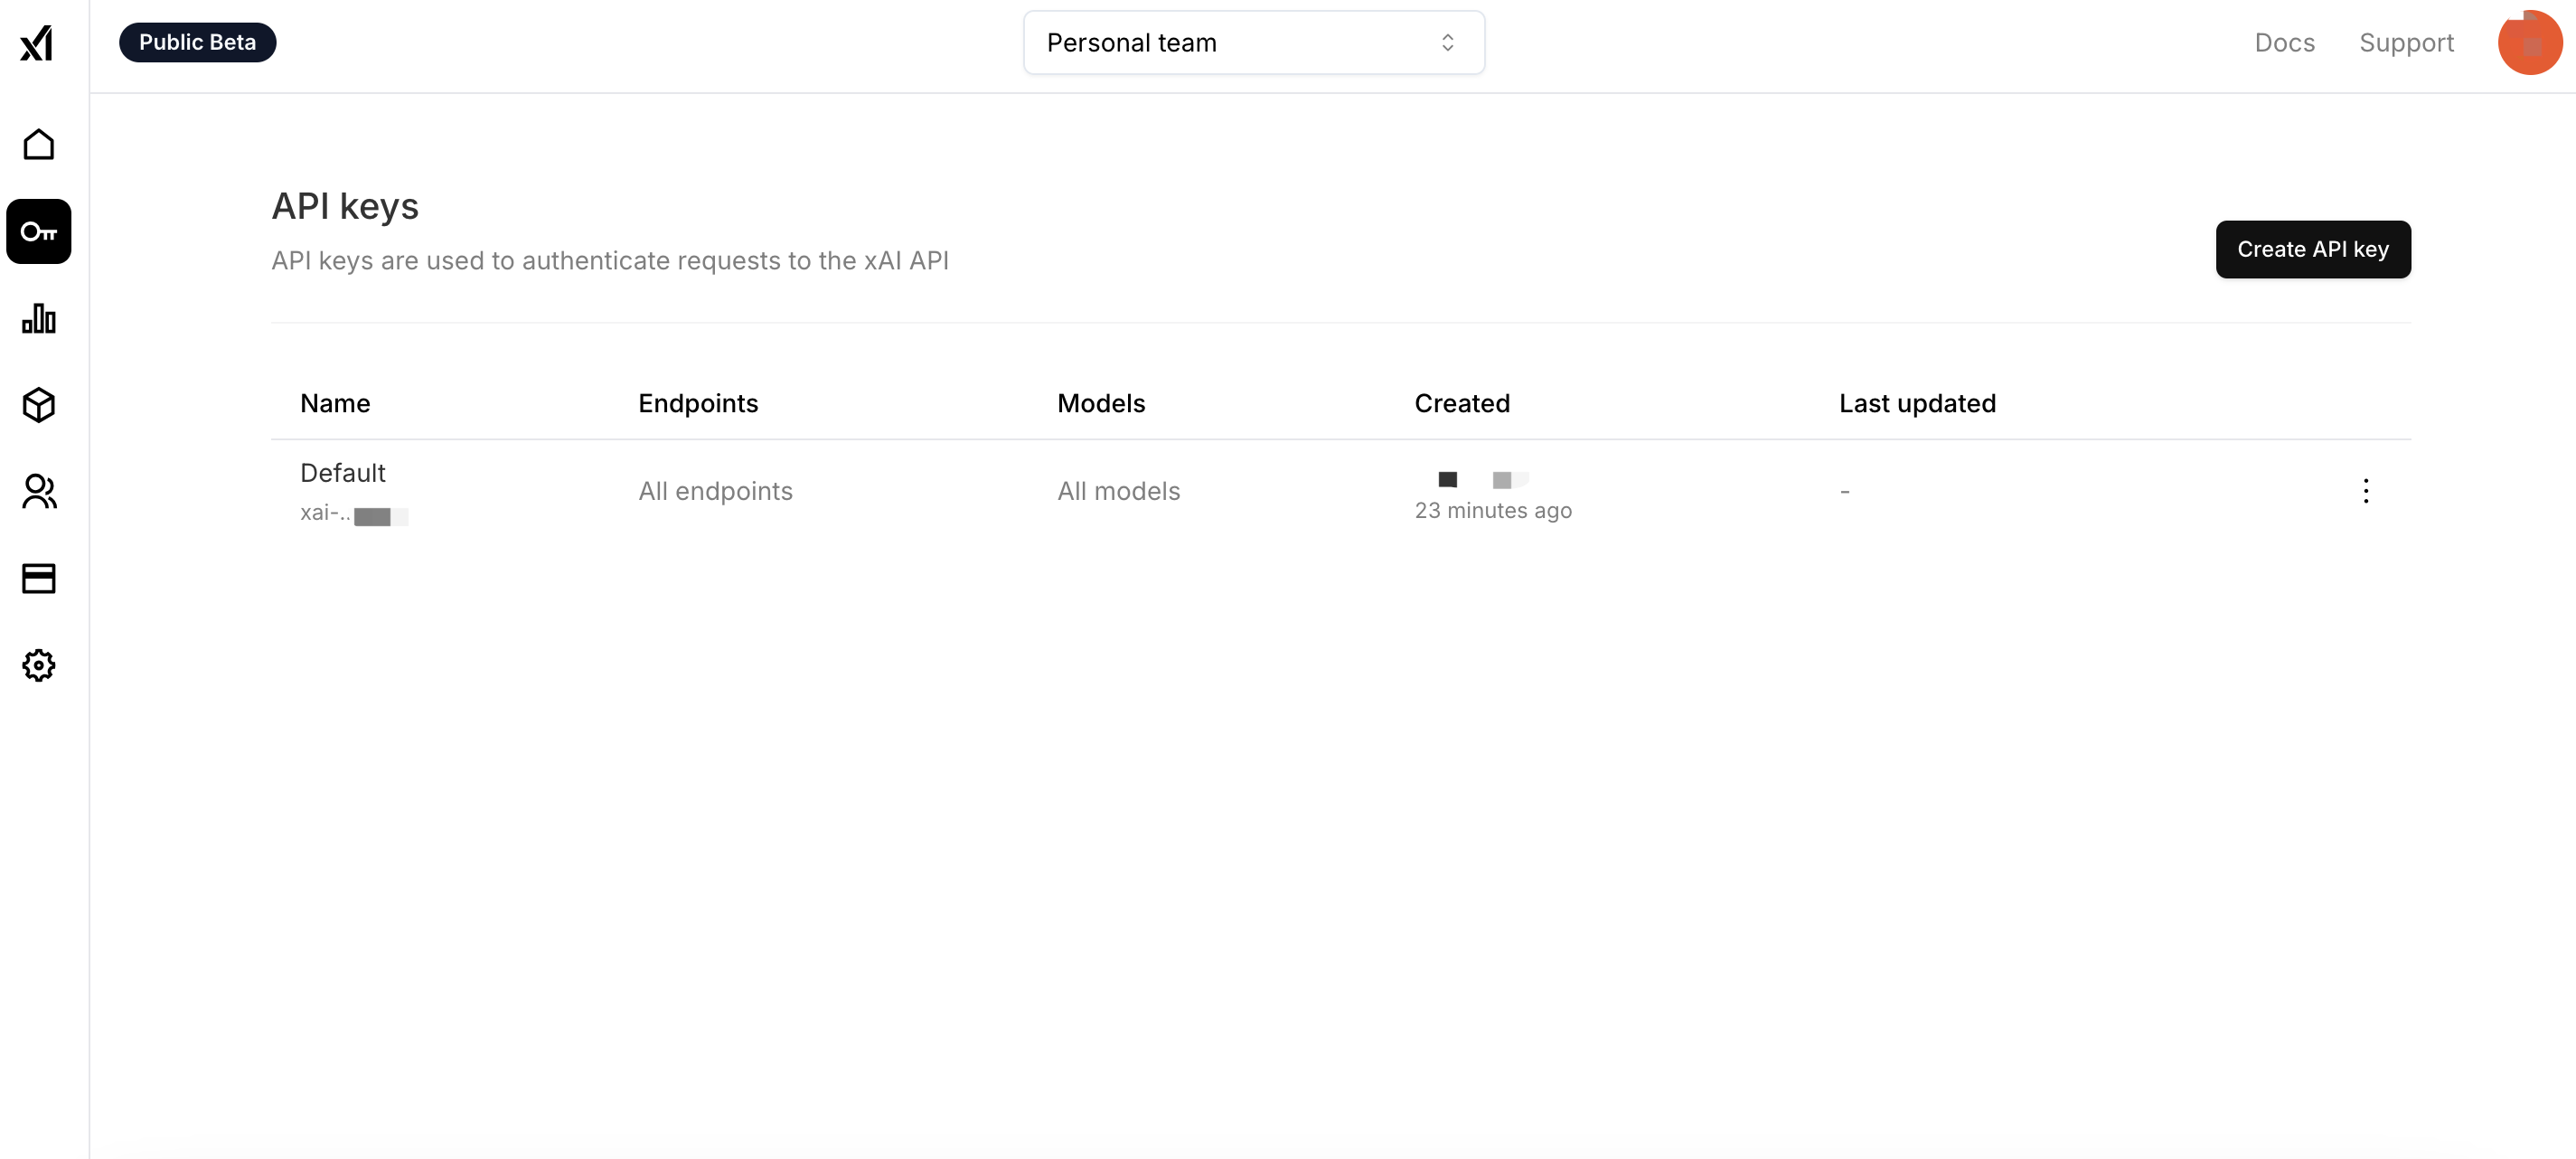Open the Users team members icon

38,492
